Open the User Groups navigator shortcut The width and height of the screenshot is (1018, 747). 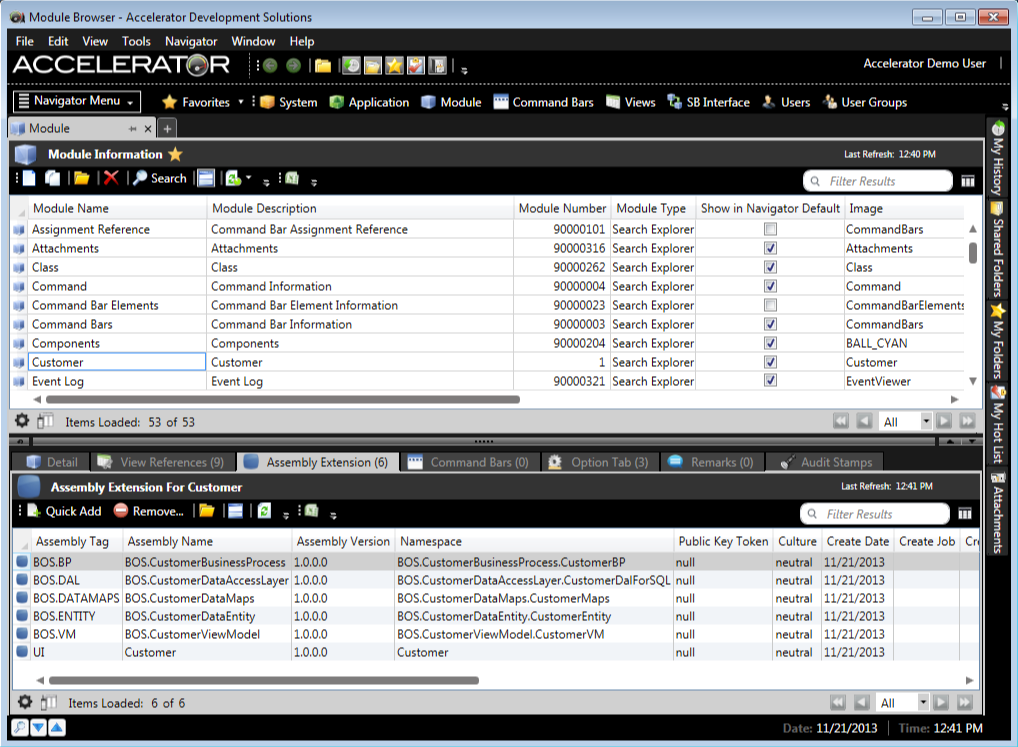[x=865, y=102]
